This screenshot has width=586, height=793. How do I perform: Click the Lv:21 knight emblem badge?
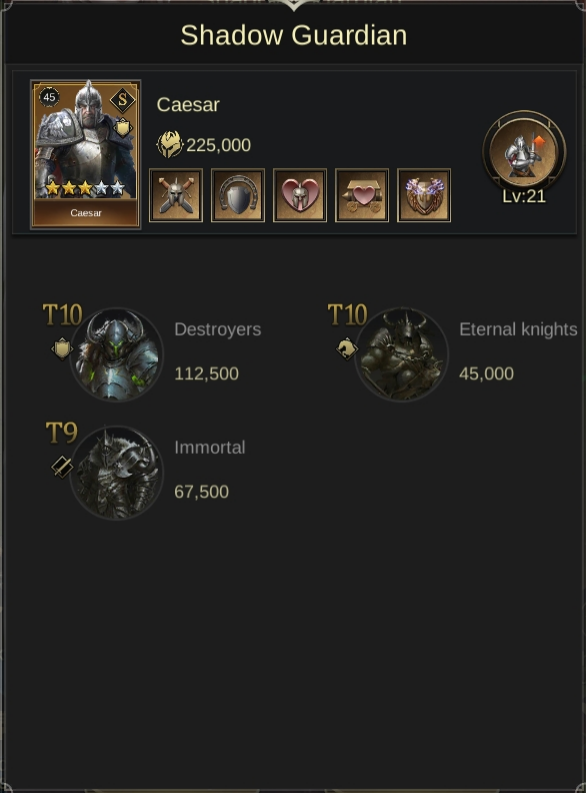(x=524, y=152)
